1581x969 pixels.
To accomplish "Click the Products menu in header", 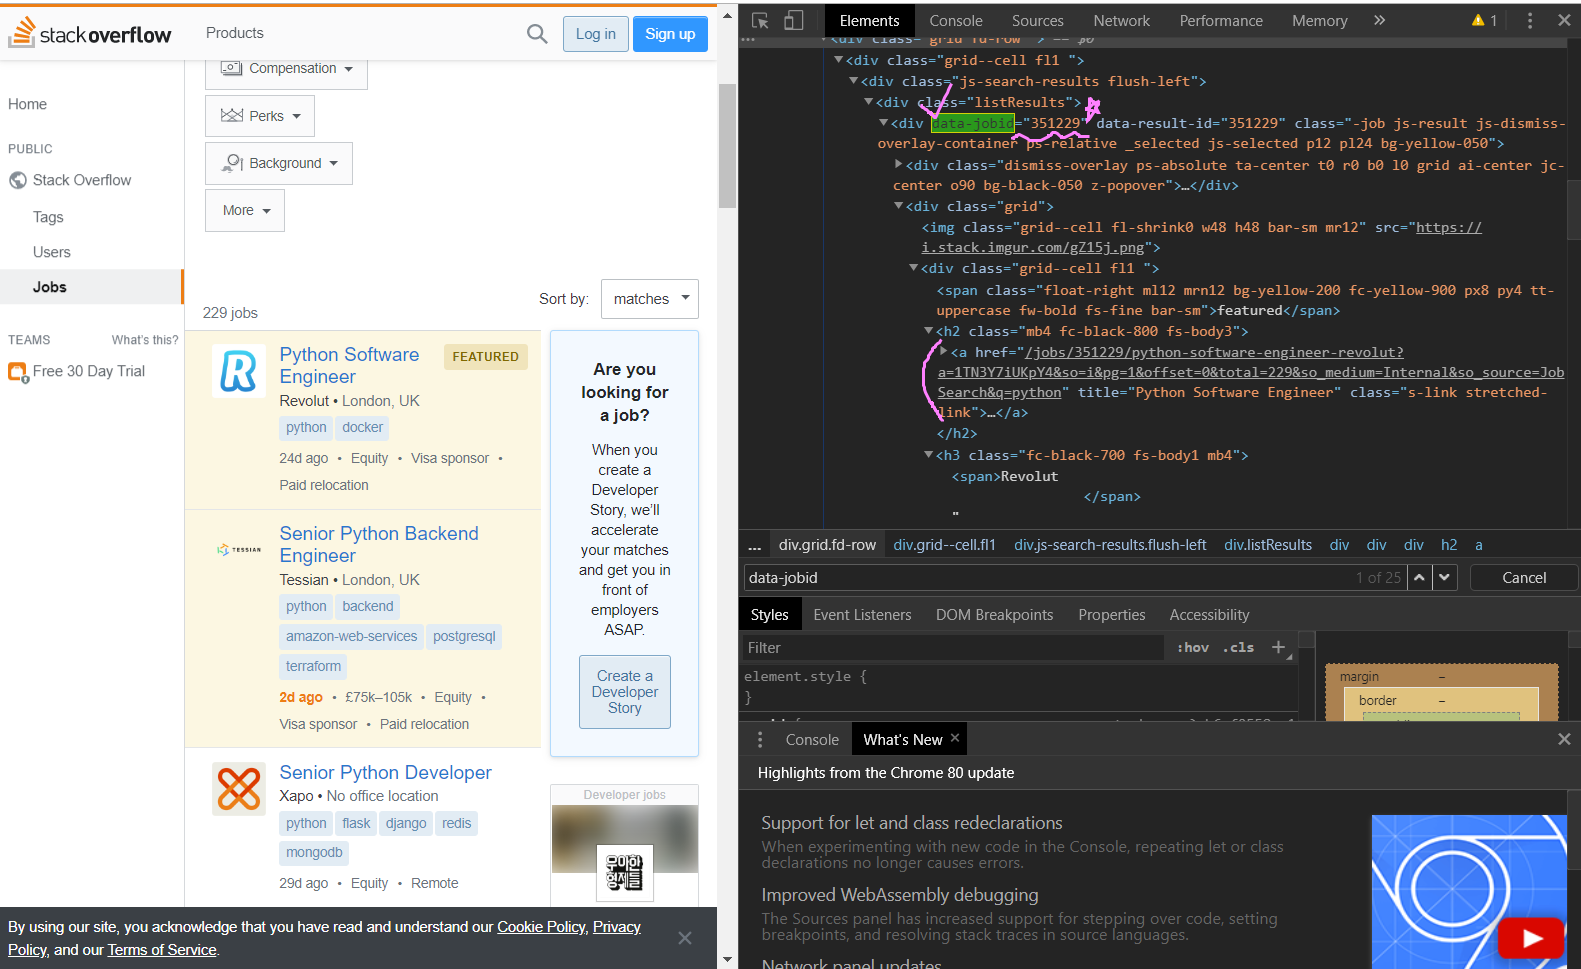I will pyautogui.click(x=234, y=33).
